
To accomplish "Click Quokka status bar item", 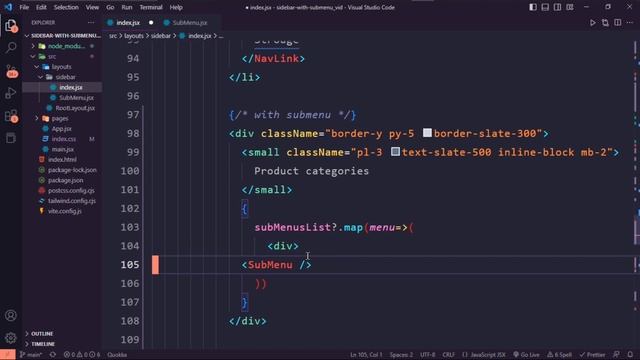I will point(117,355).
